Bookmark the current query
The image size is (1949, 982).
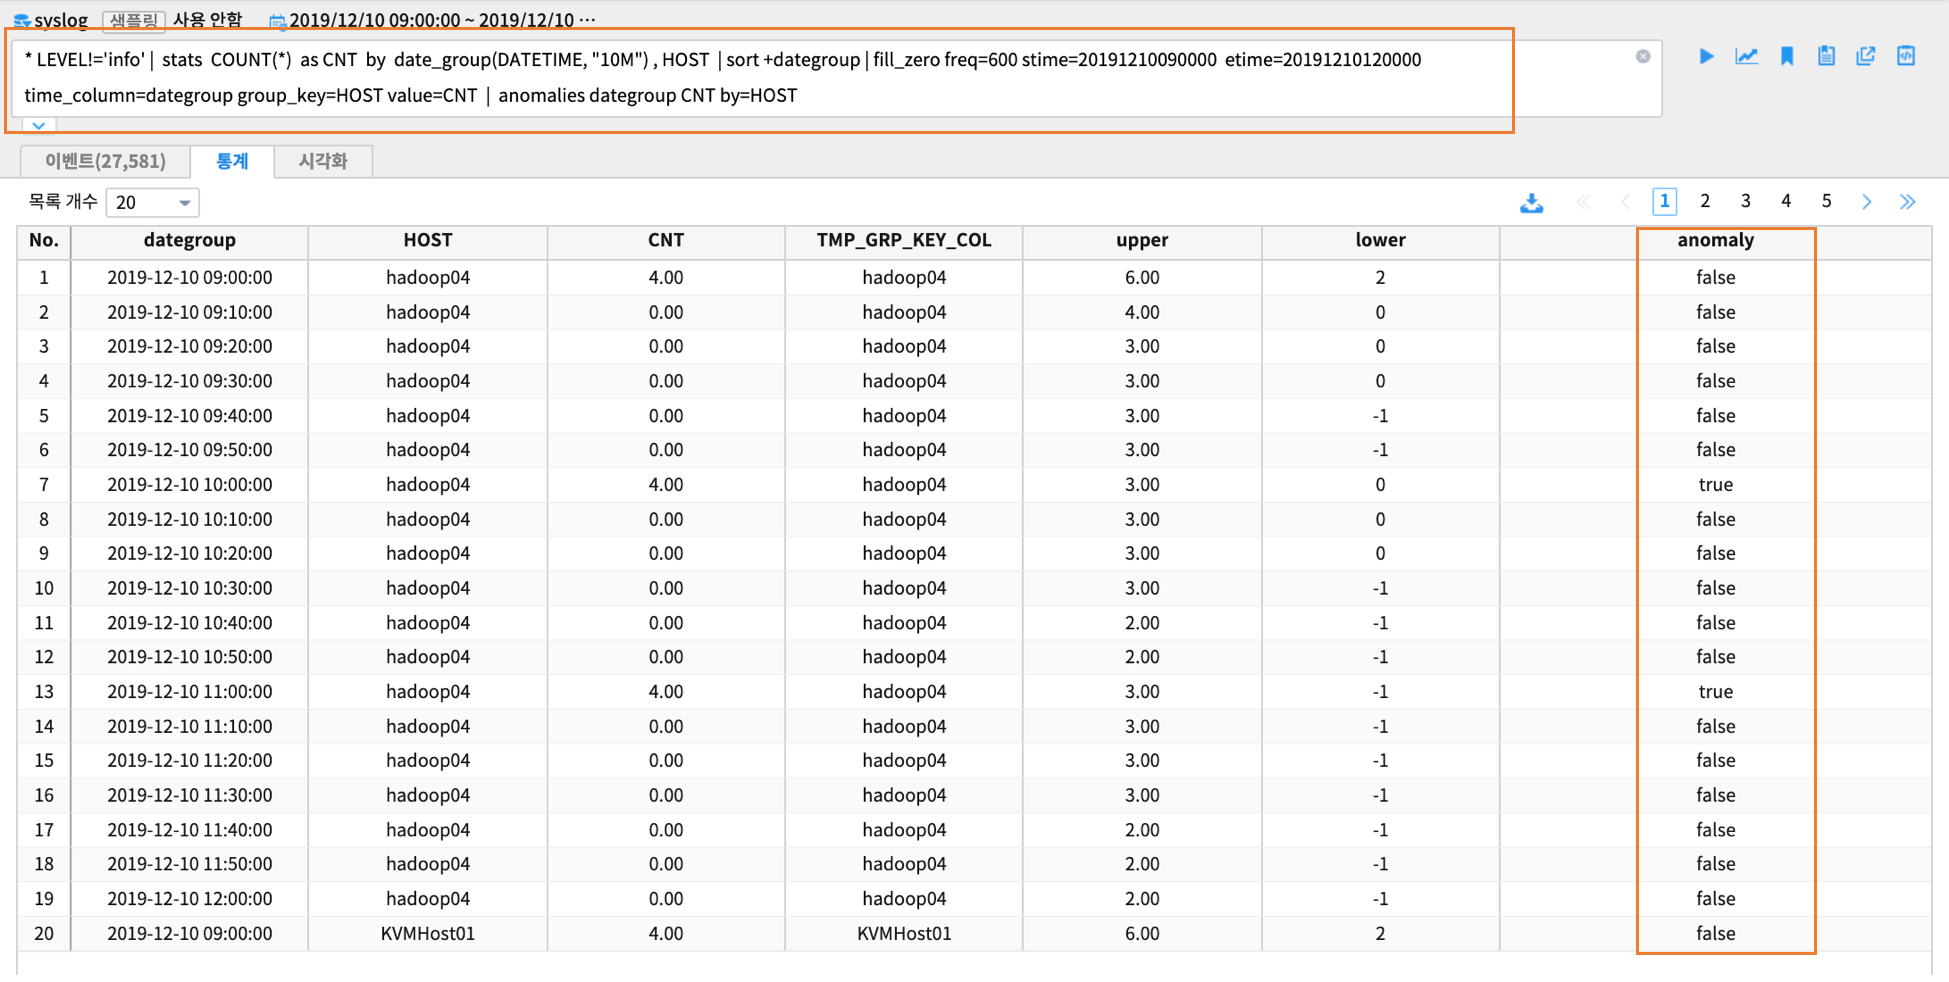[x=1787, y=56]
